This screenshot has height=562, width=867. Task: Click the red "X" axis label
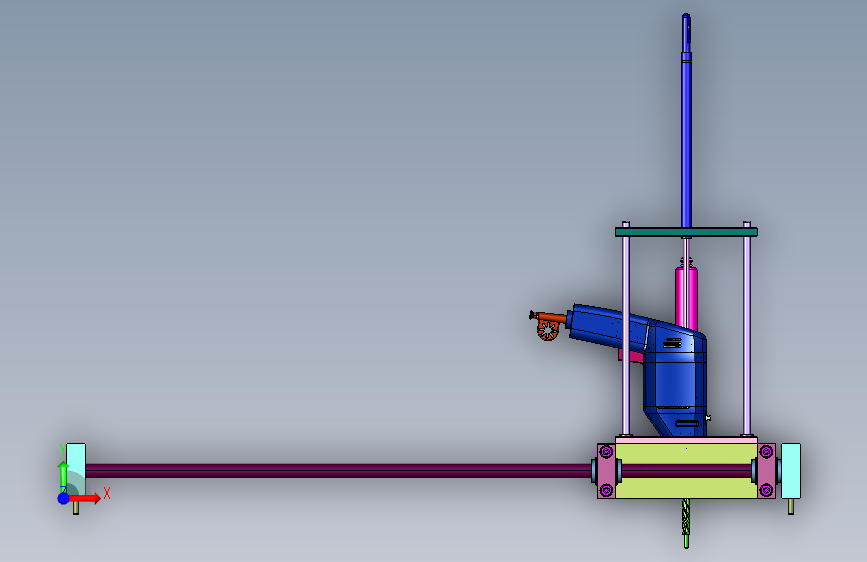pos(107,493)
